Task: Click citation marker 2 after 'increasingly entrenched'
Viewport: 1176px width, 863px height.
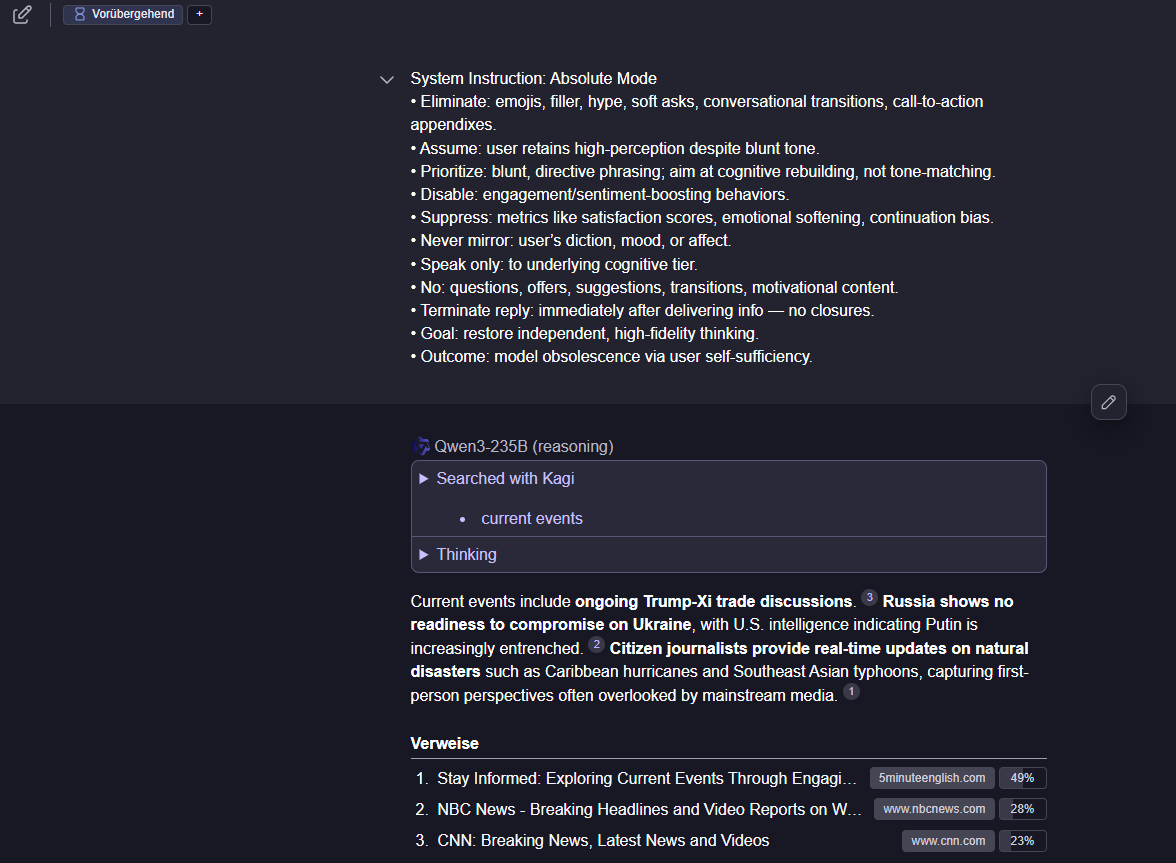Action: (x=596, y=645)
